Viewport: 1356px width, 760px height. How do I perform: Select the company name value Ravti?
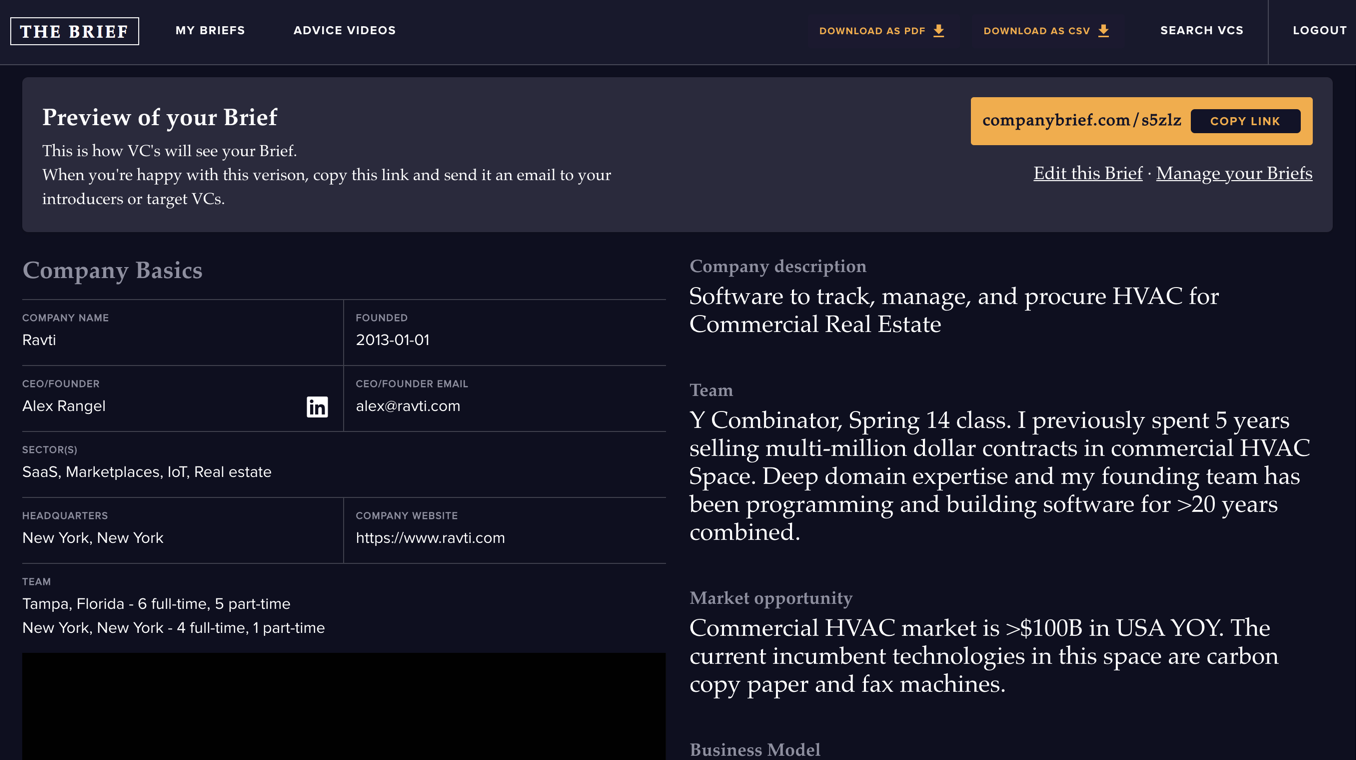click(x=39, y=340)
